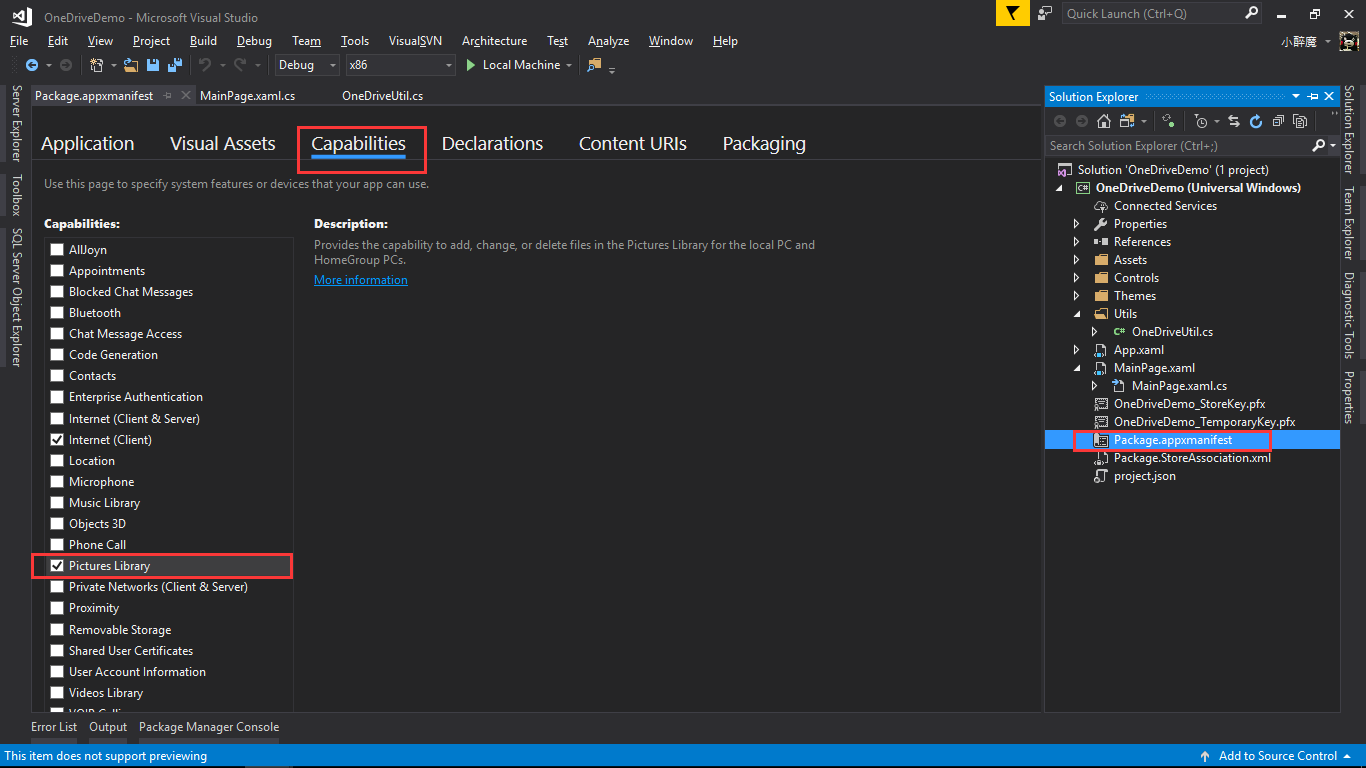Click the Solution Explorer view switcher icon

coord(1127,121)
